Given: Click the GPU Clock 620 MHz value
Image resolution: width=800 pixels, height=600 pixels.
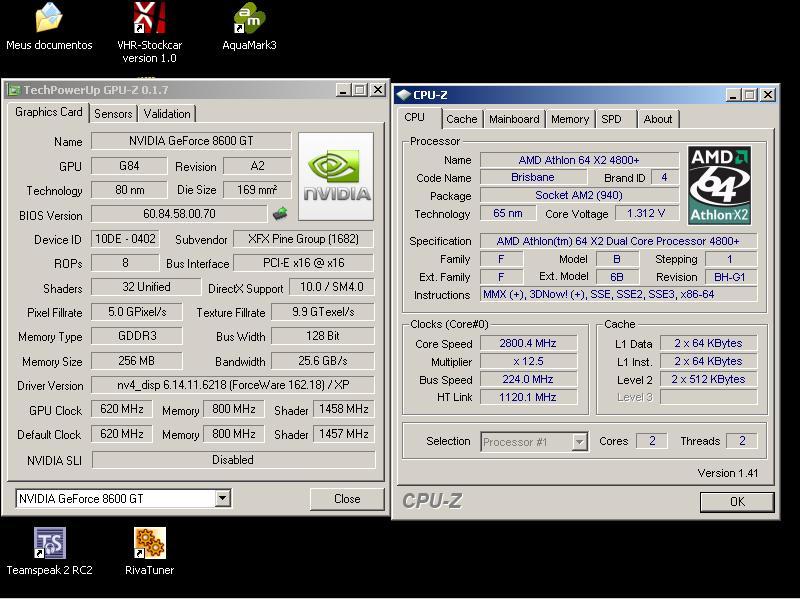Looking at the screenshot, I should 121,409.
